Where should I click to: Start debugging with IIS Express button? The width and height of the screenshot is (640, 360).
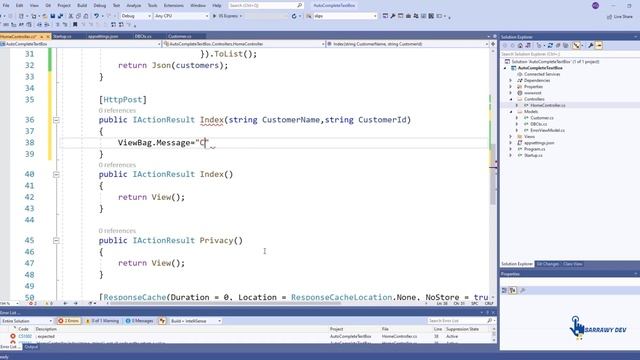point(227,16)
